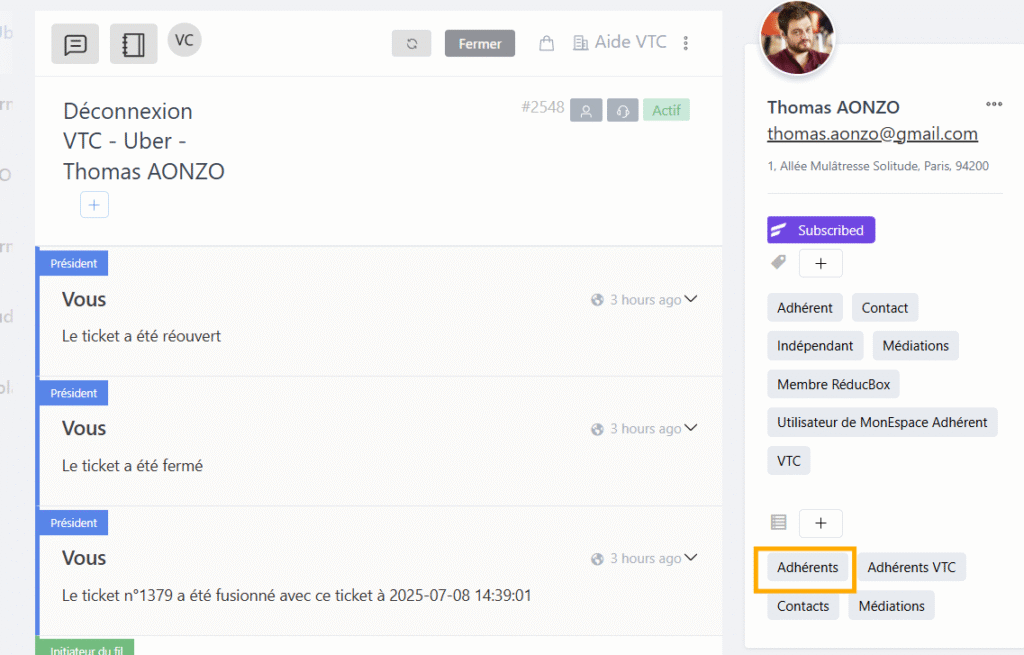Screen dimensions: 1024x655
Task: Add a new tag with the plus button
Action: tap(820, 263)
